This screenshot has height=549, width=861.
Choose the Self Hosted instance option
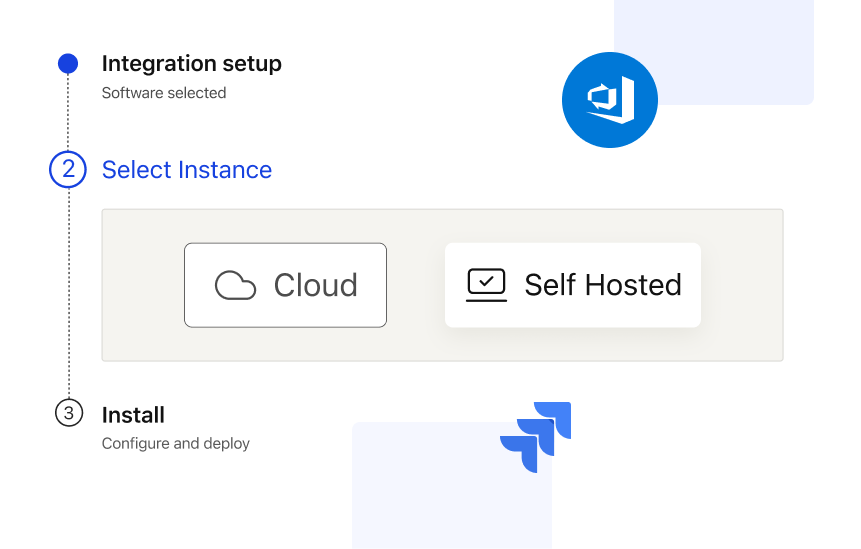click(x=573, y=285)
